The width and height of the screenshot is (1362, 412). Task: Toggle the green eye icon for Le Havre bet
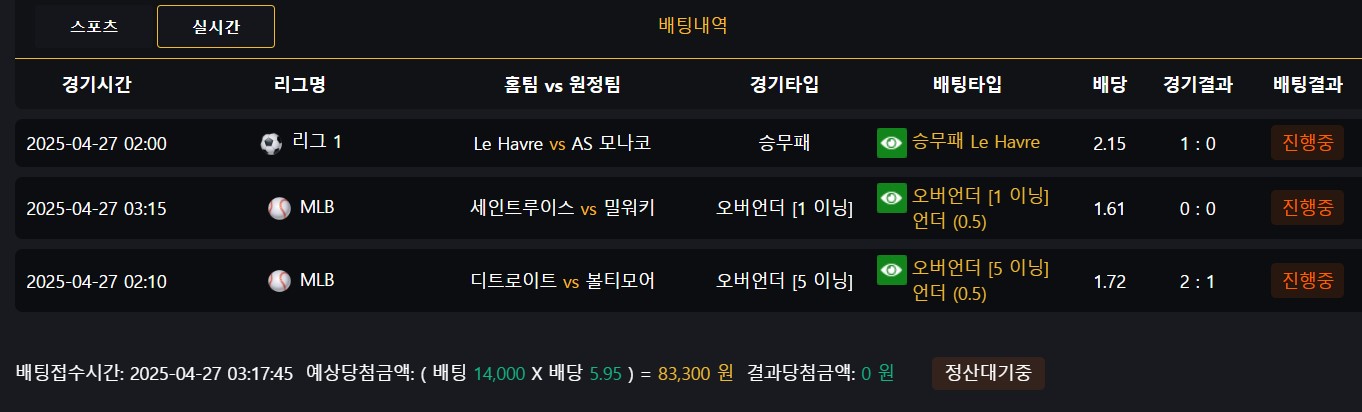coord(890,143)
